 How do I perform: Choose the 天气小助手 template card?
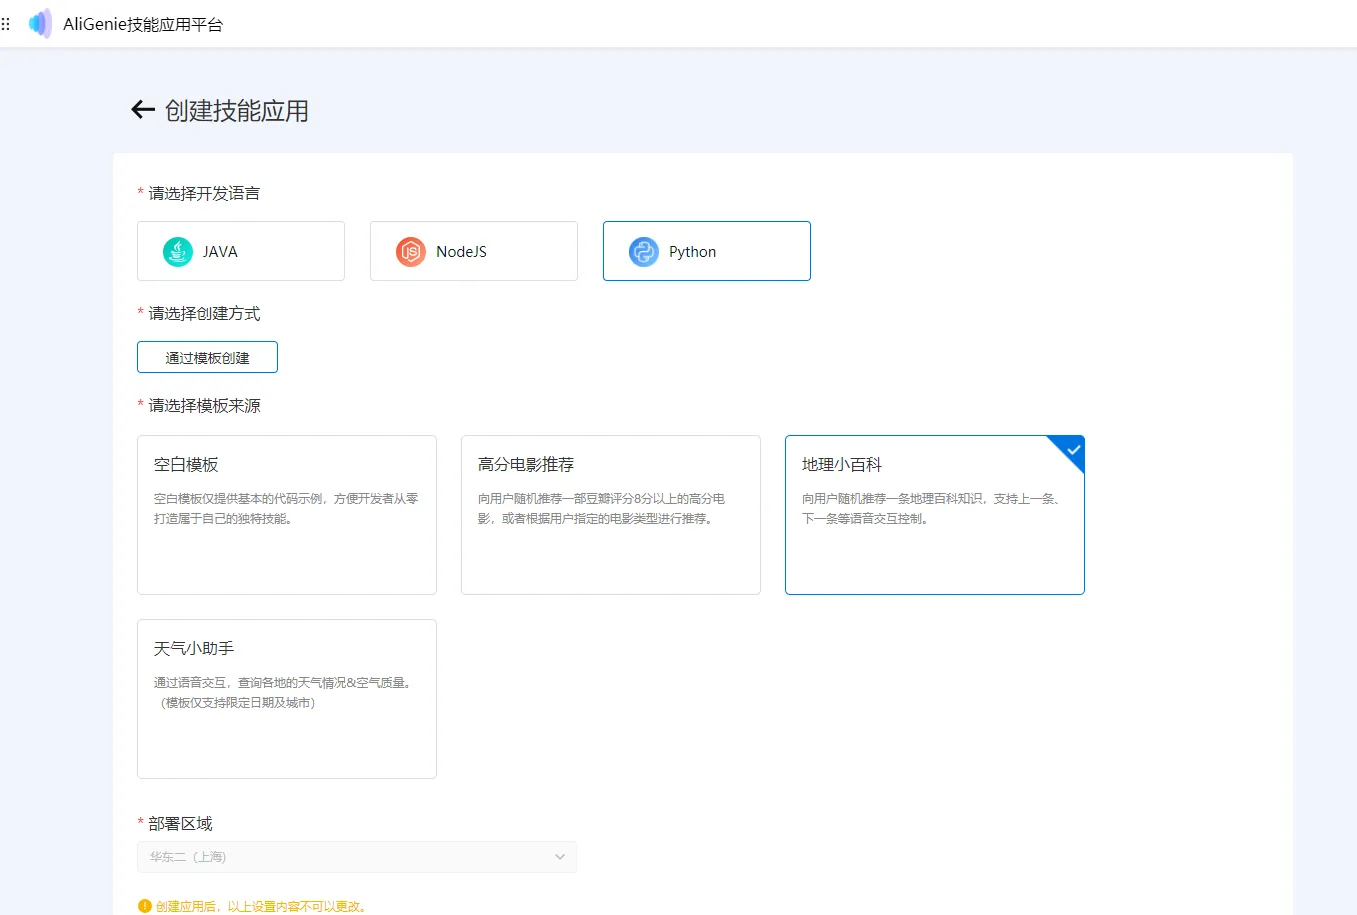[x=287, y=699]
